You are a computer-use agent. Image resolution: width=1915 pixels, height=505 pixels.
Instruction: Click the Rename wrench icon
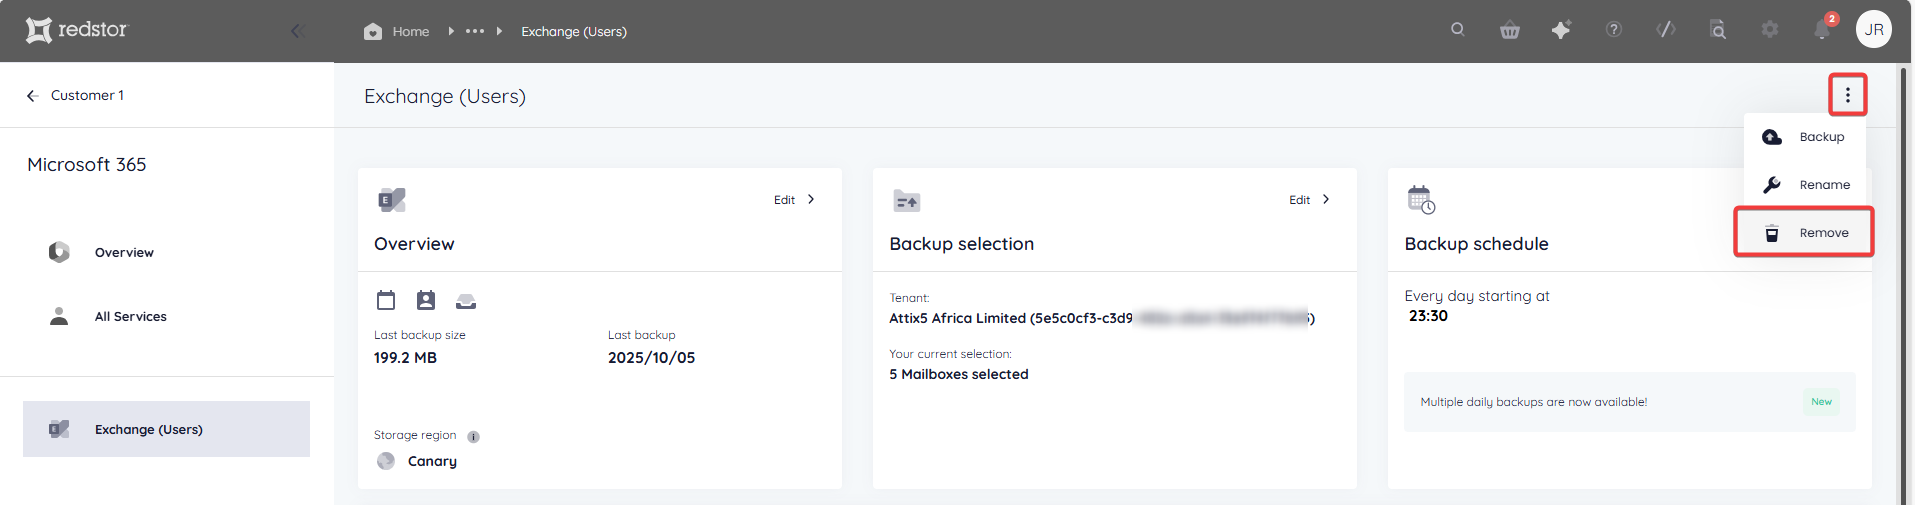point(1771,185)
